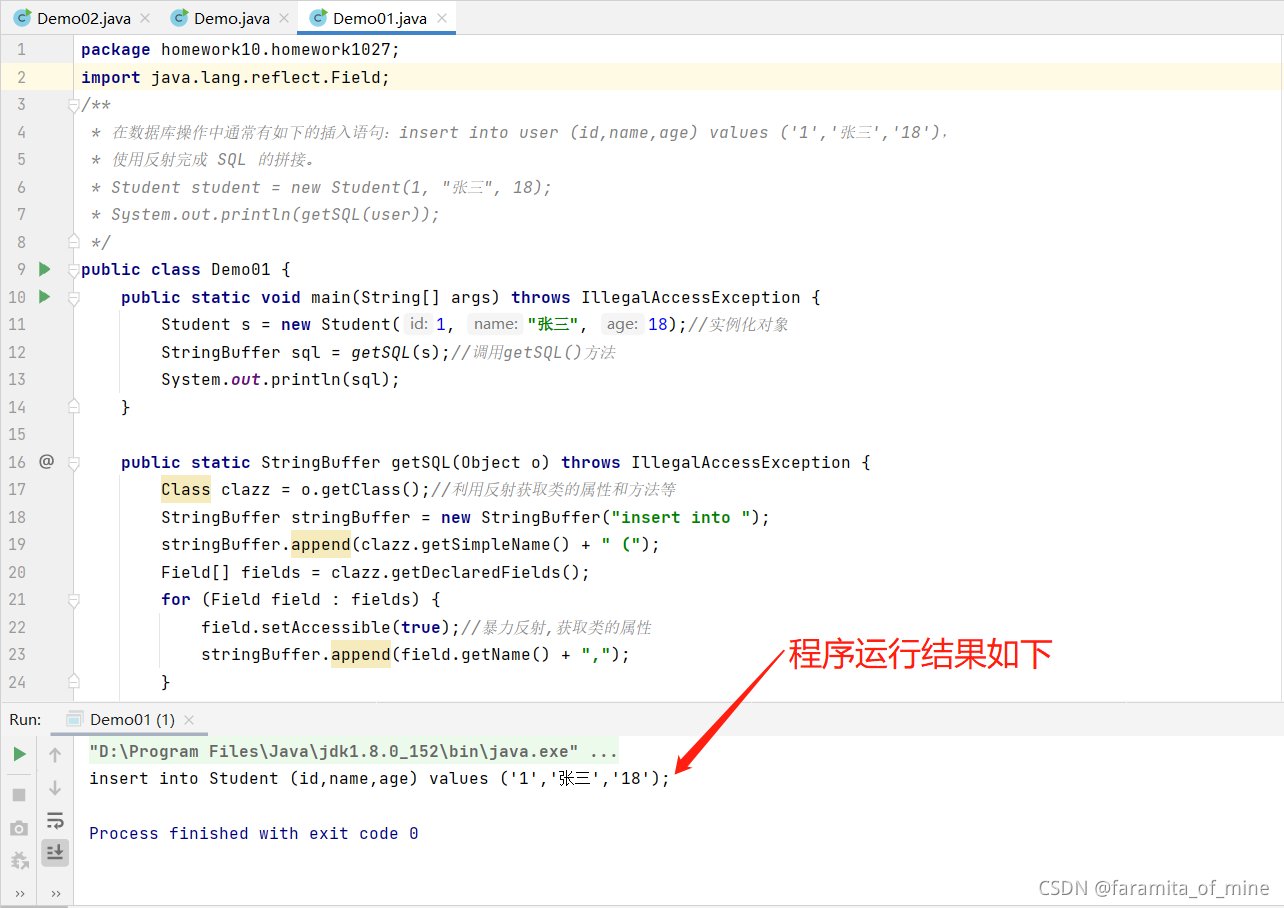This screenshot has height=908, width=1284.
Task: Click the @ gutter annotation on line 16
Action: (46, 462)
